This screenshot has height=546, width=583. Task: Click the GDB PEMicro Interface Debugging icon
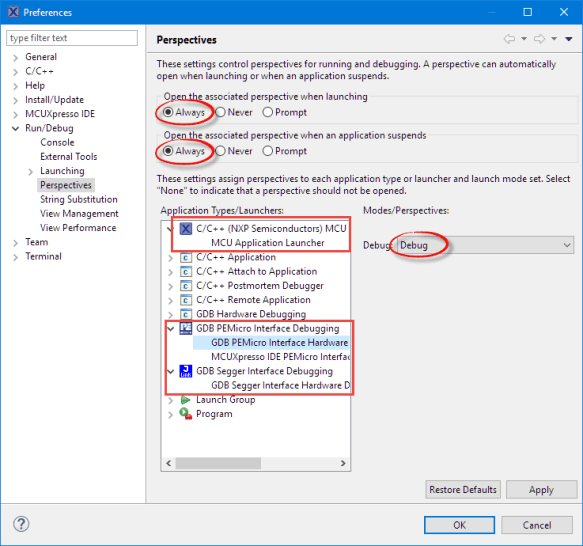(x=186, y=328)
